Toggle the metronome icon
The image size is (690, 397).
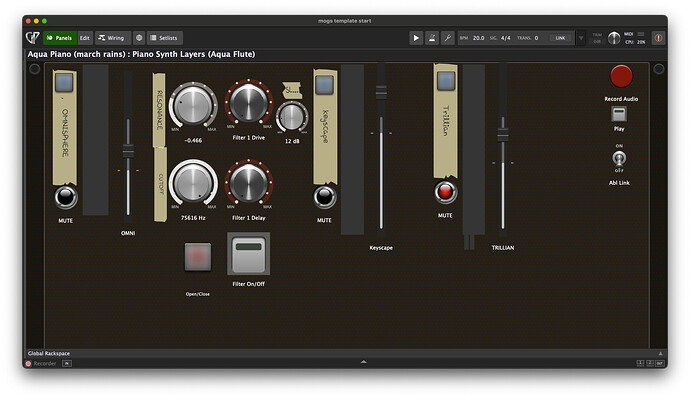pyautogui.click(x=432, y=38)
